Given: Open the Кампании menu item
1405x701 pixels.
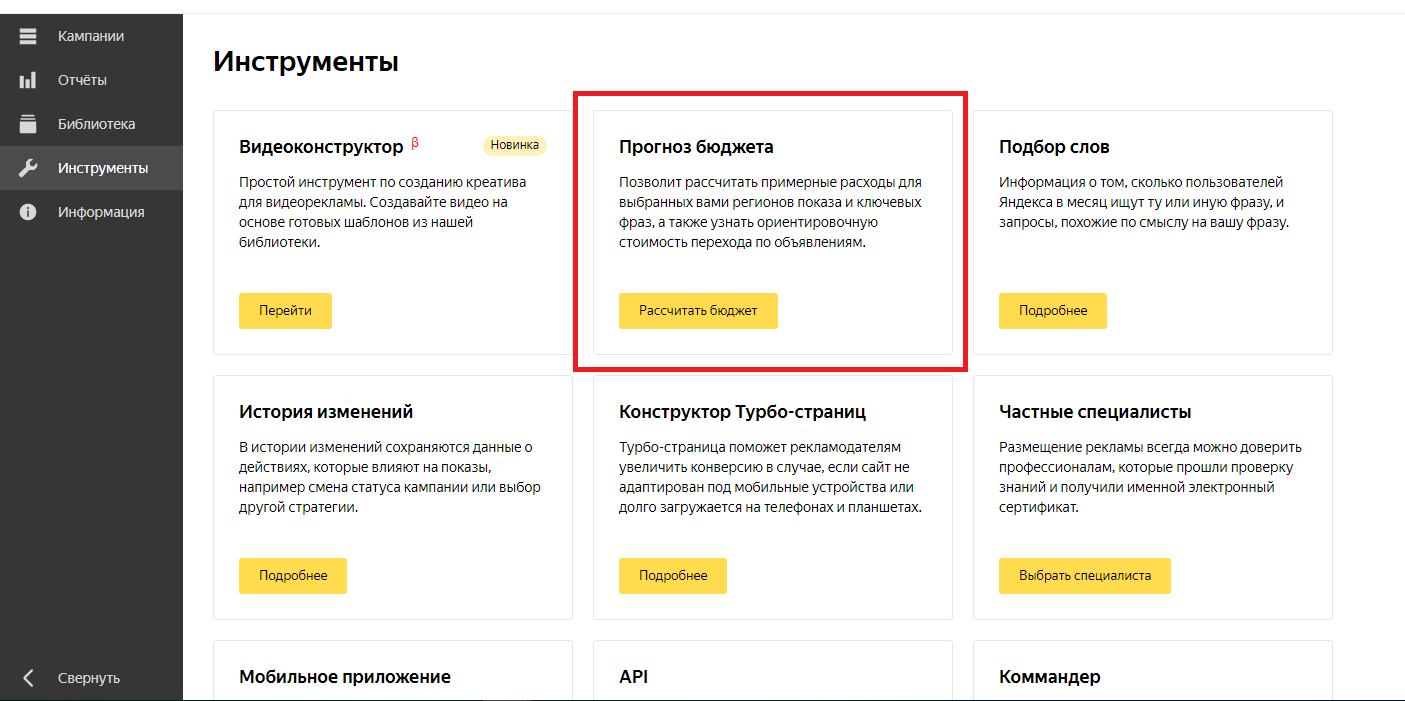Looking at the screenshot, I should point(91,36).
